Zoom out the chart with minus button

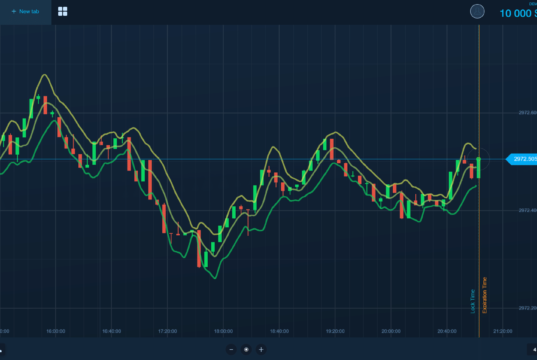231,349
